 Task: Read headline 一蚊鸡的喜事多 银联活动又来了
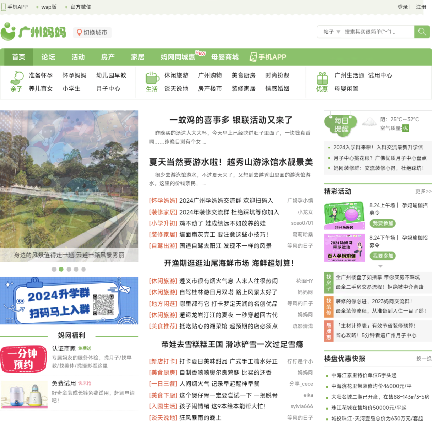[x=231, y=120]
